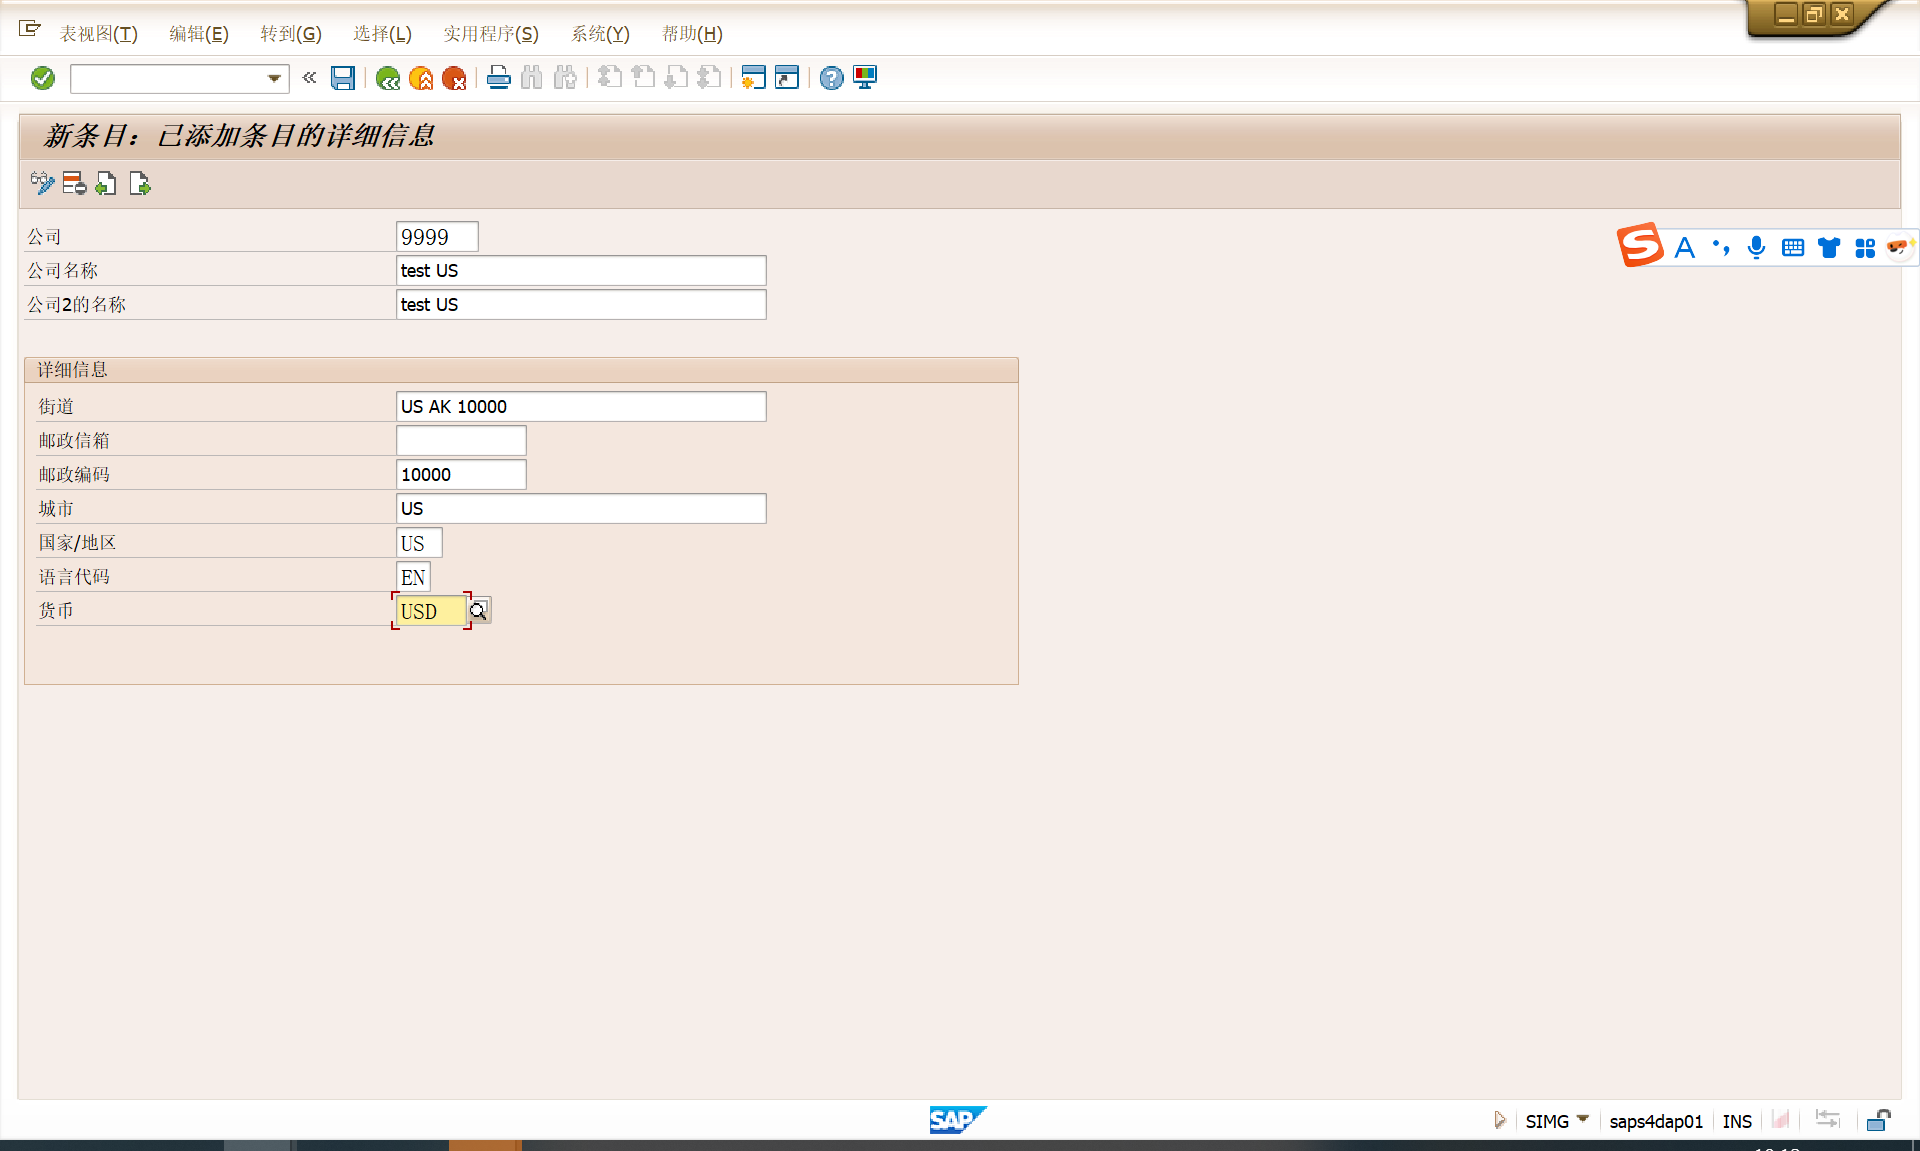The width and height of the screenshot is (1920, 1151).
Task: Toggle Sogou English/Chinese mode letter A
Action: (x=1684, y=247)
